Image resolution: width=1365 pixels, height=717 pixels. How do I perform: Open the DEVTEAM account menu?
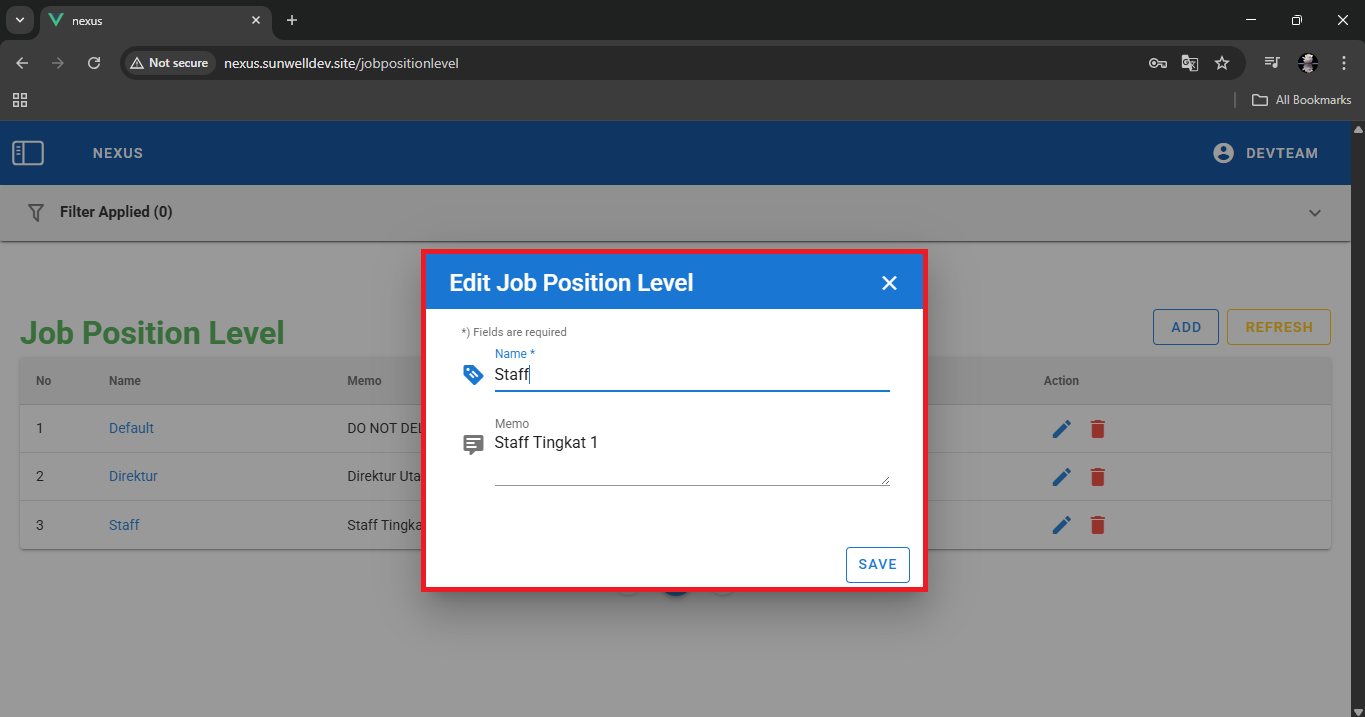[x=1265, y=153]
